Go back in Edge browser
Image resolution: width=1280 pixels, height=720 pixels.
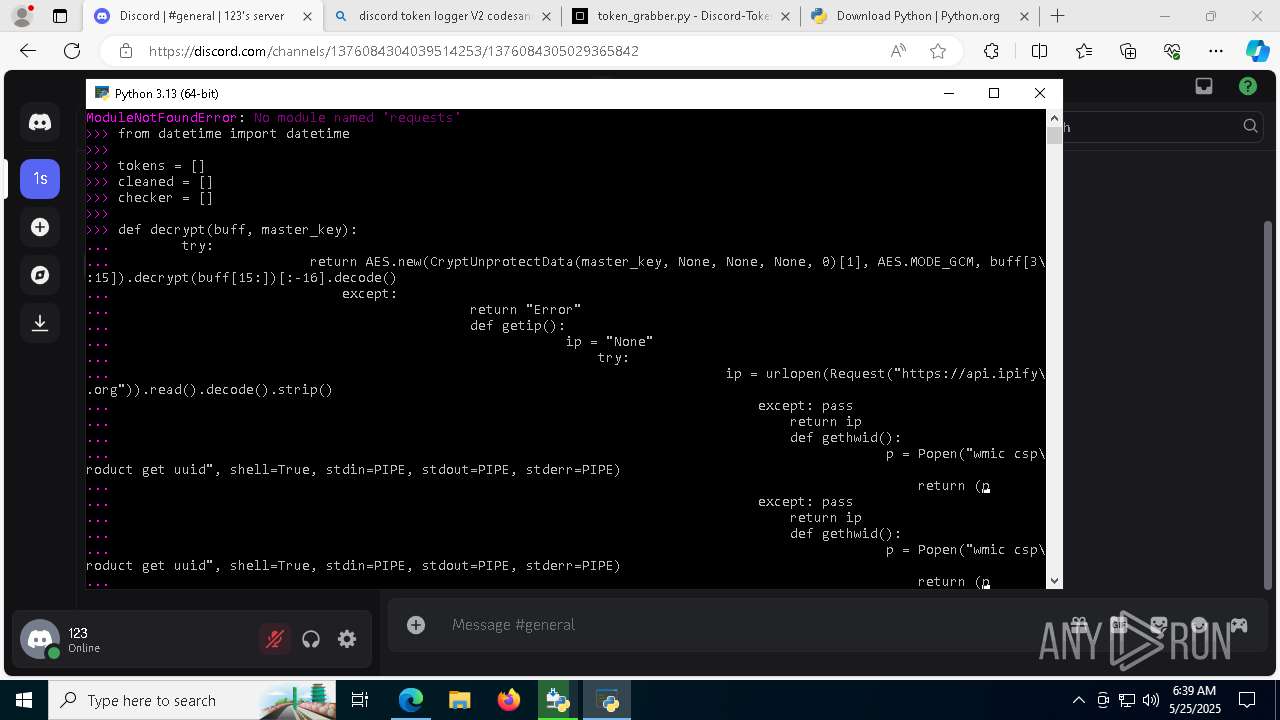(28, 51)
